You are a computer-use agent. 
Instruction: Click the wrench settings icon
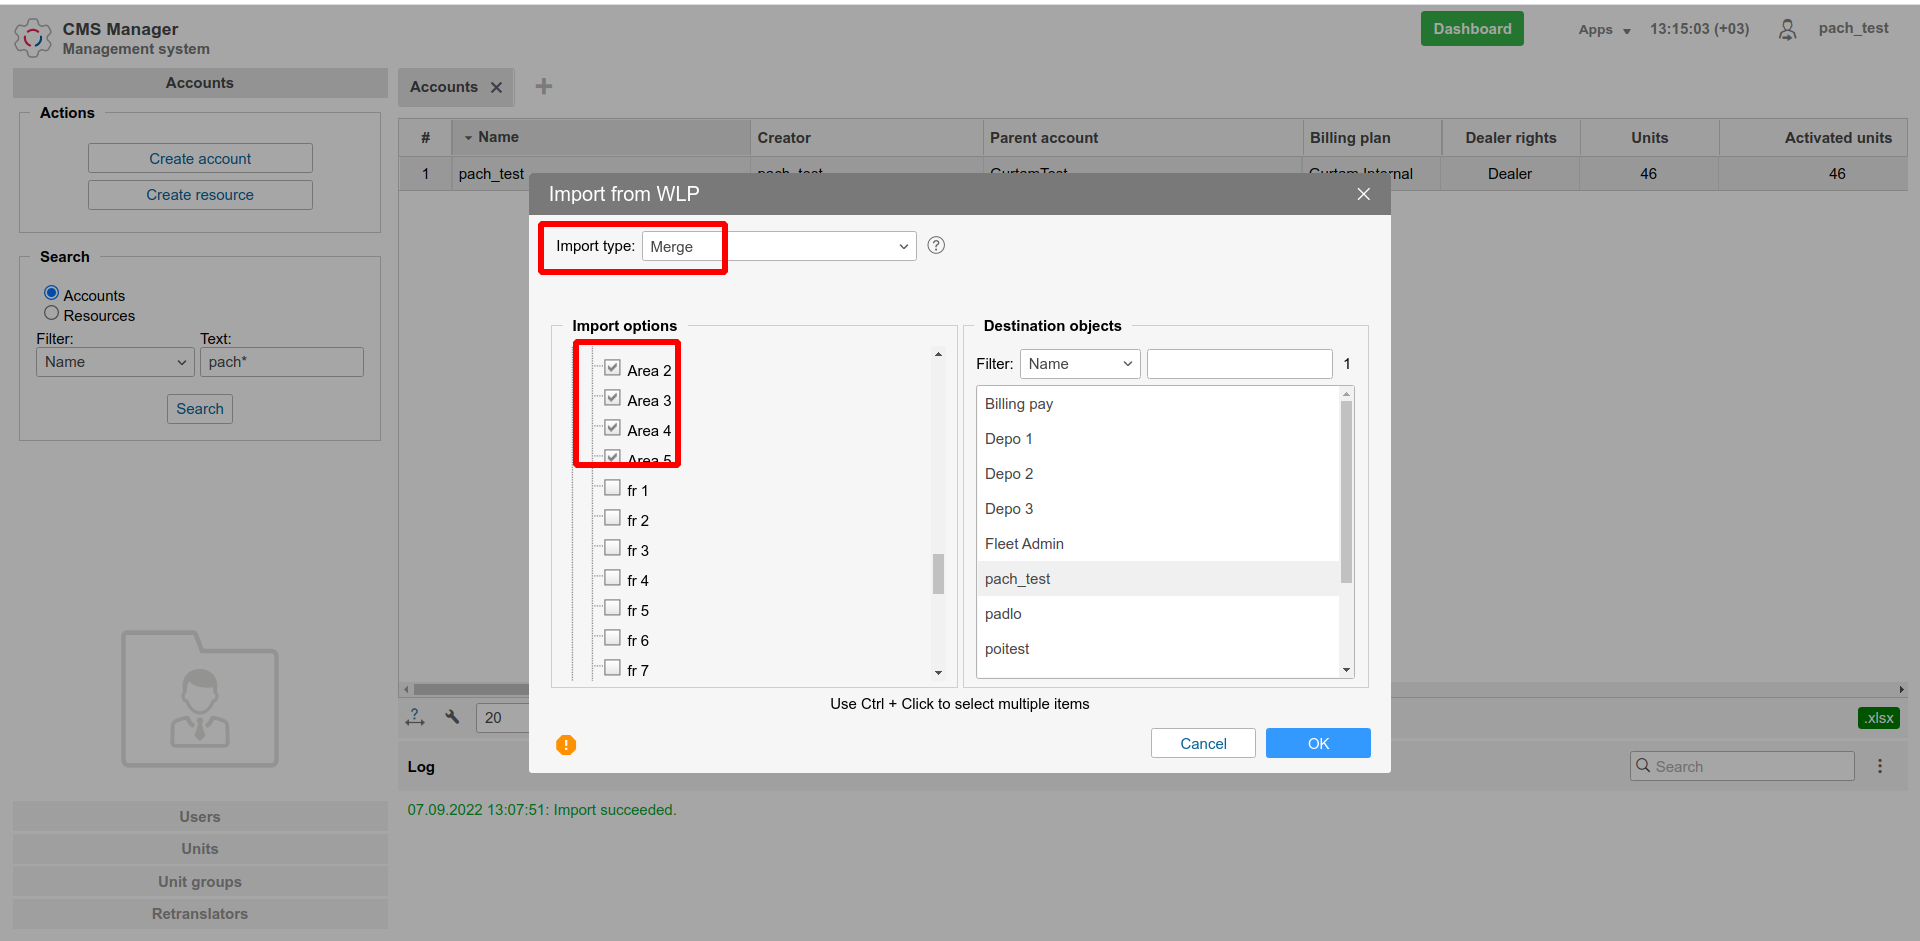452,717
